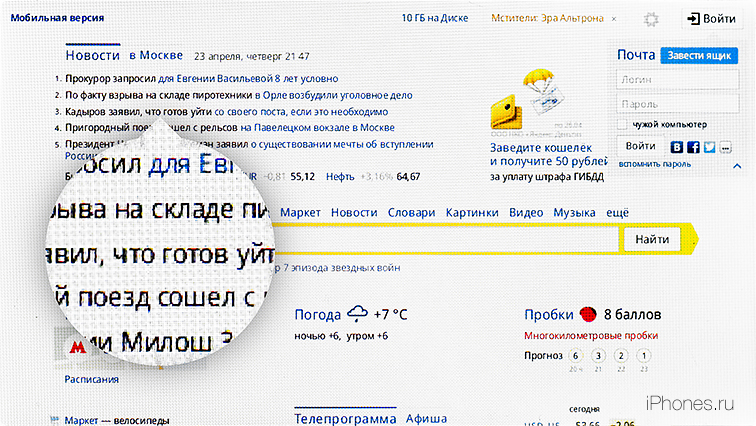756x426 pixels.
Task: Open the Новости service tab
Action: click(354, 213)
